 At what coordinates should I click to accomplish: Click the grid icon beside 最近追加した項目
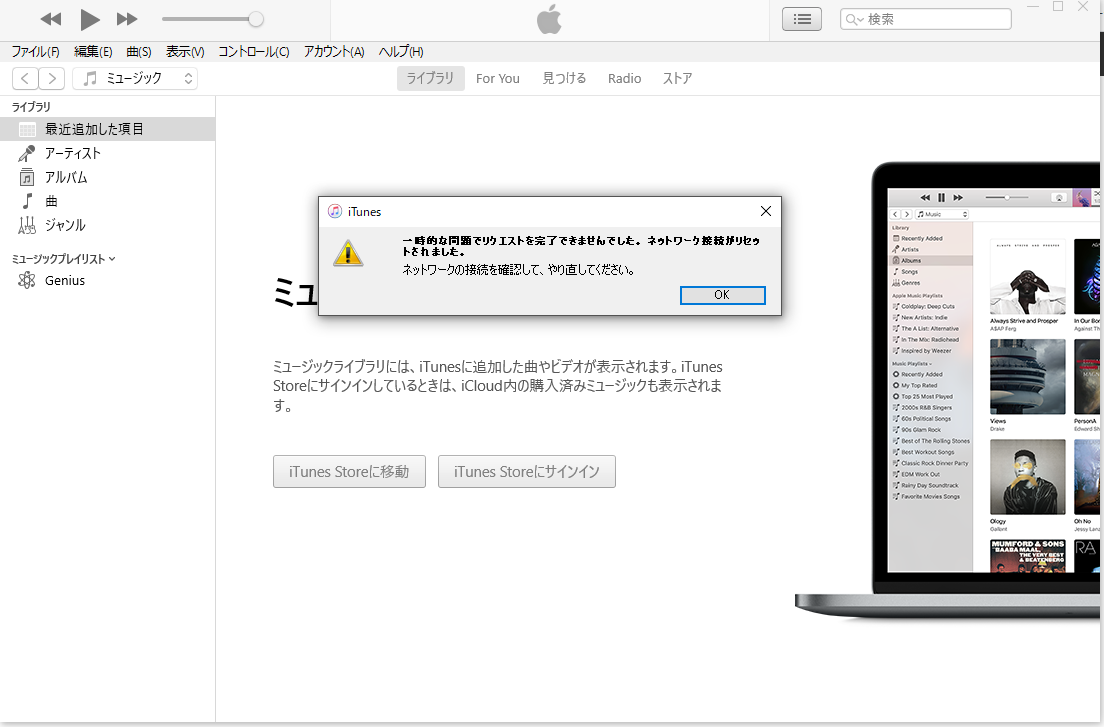click(27, 129)
